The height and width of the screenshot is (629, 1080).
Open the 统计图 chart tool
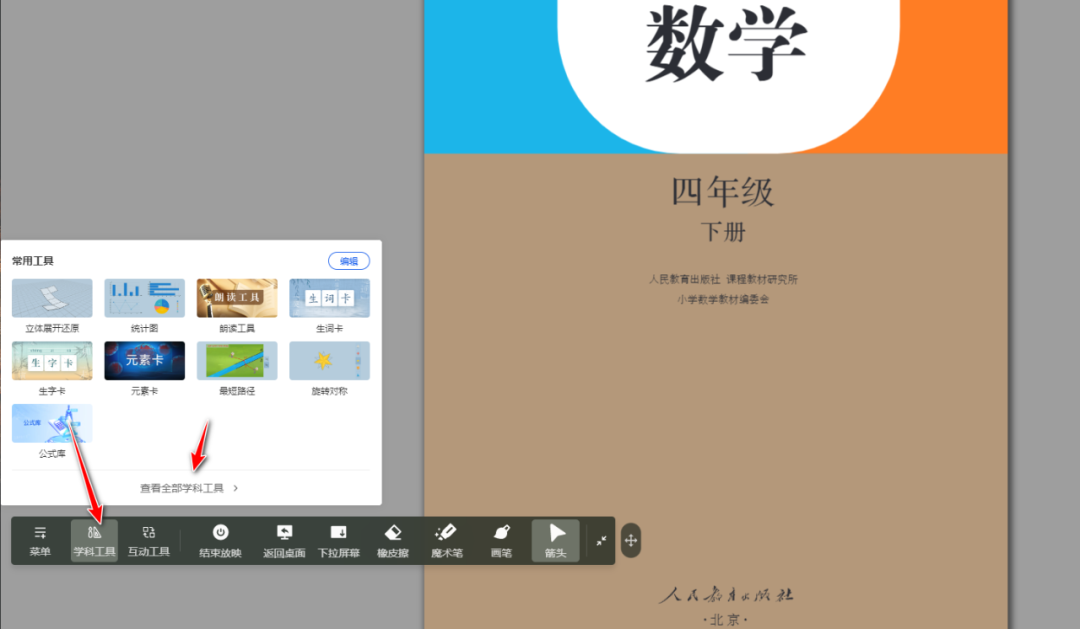145,306
